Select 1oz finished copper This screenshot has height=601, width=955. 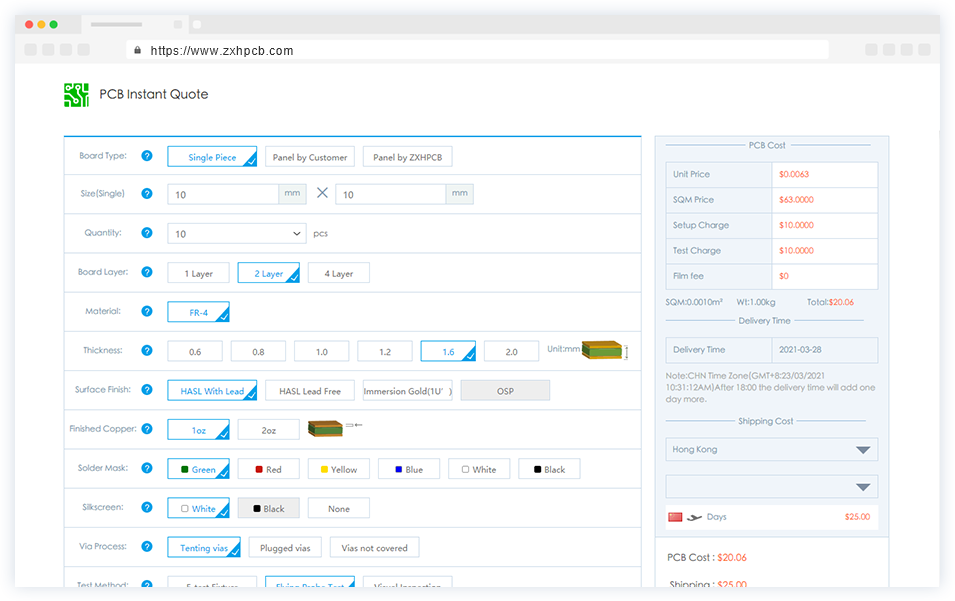click(x=199, y=430)
